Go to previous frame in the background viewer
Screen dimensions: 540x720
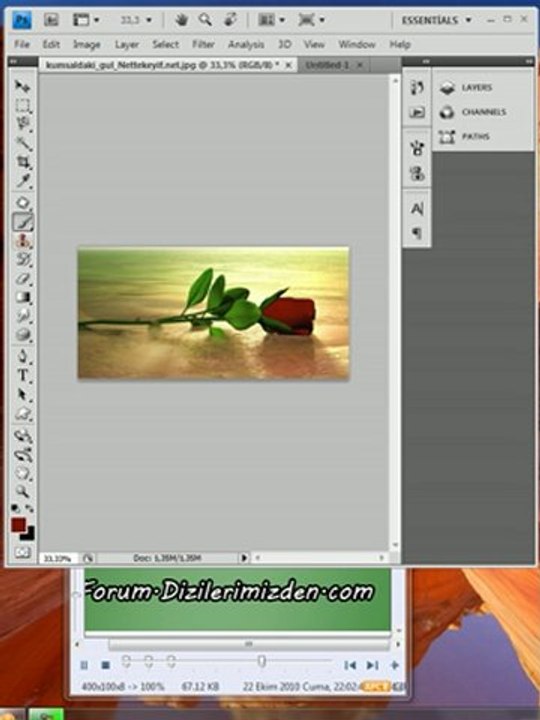click(x=350, y=665)
